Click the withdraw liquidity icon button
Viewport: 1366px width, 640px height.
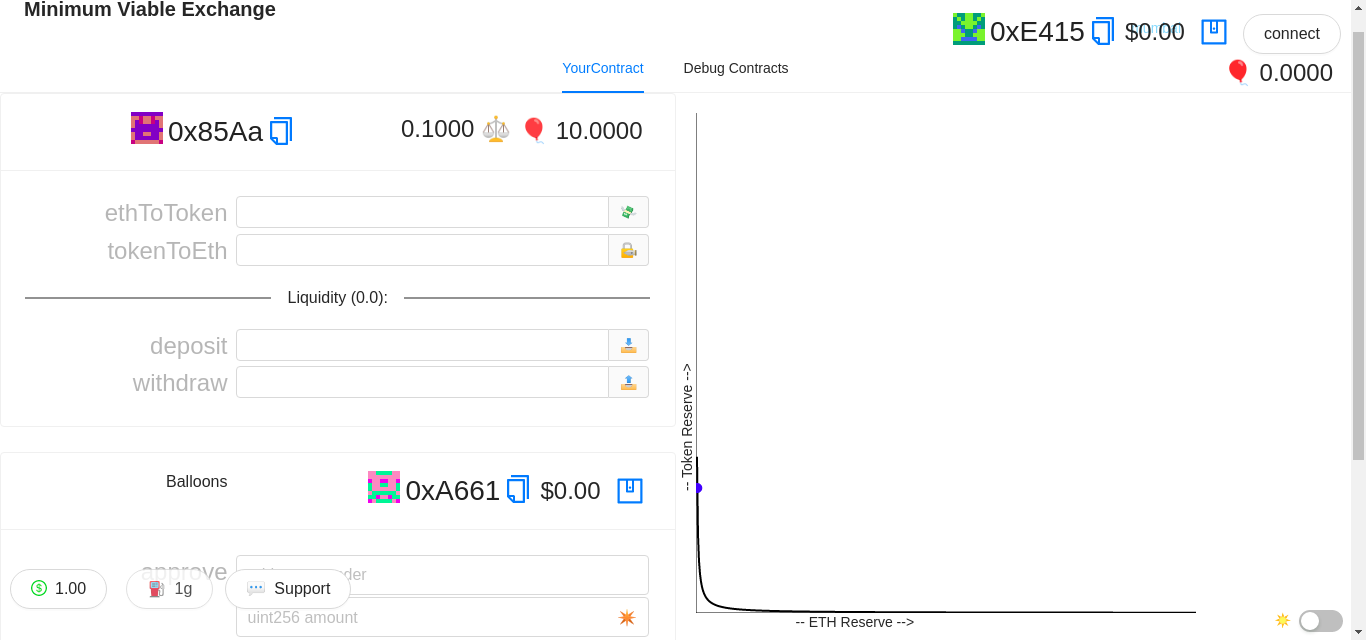(628, 382)
